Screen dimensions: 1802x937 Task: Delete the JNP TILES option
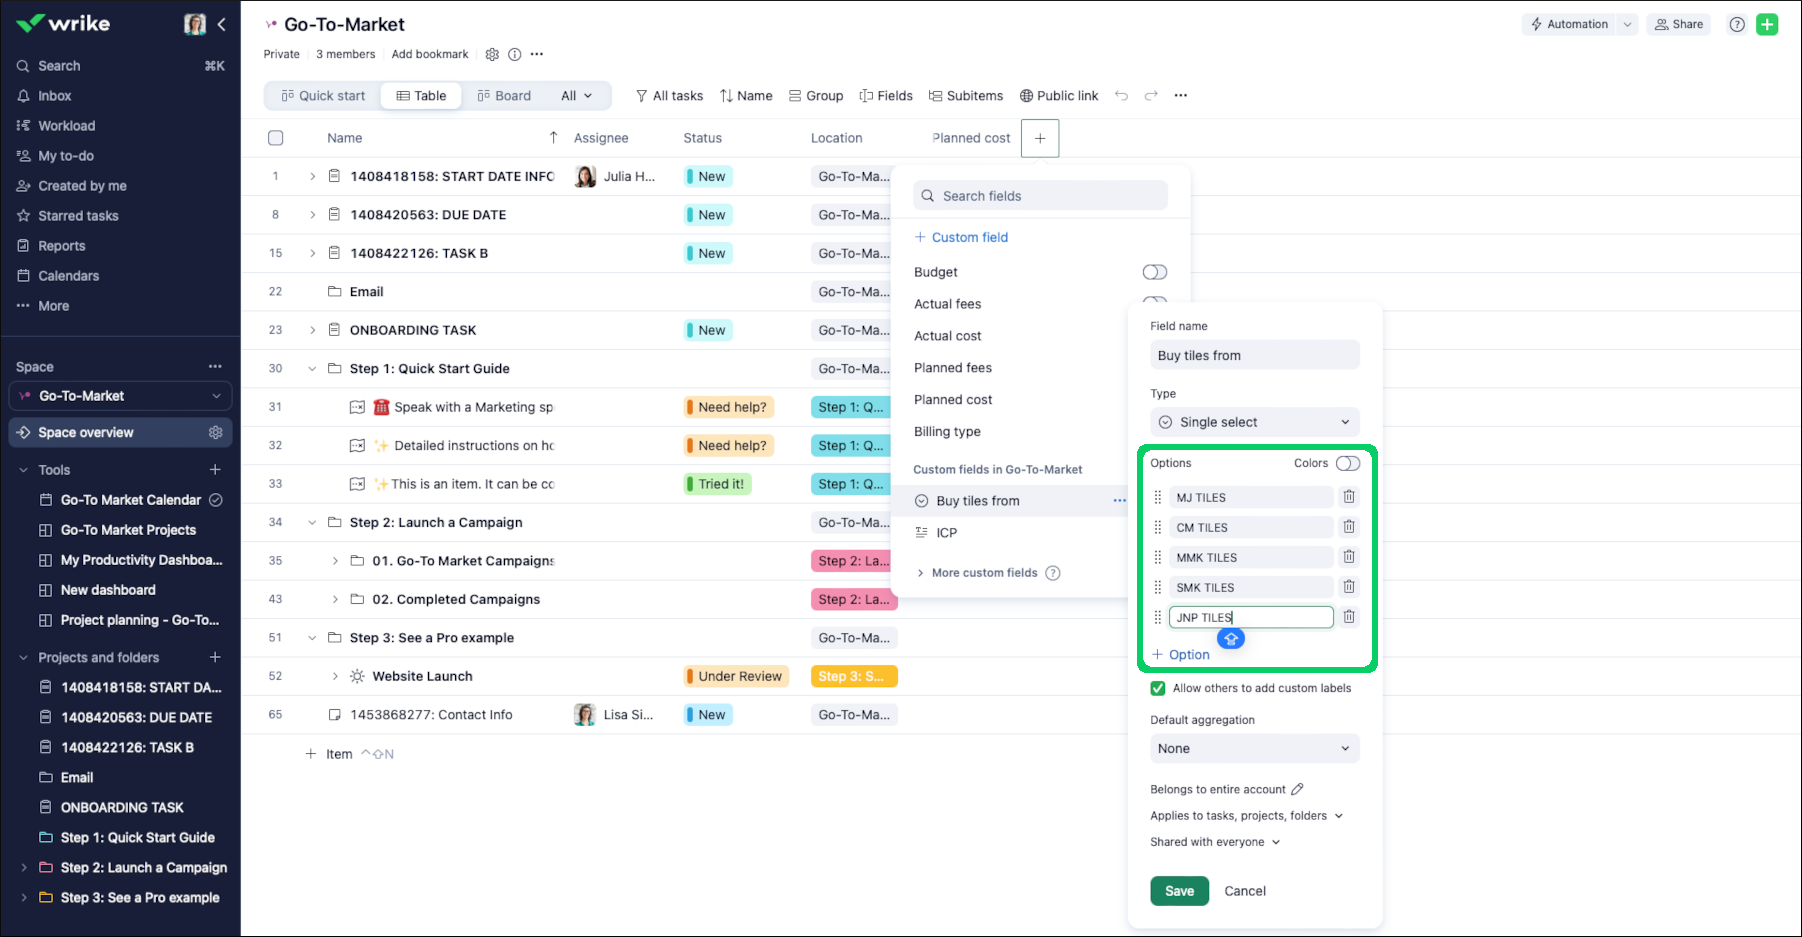coord(1349,617)
